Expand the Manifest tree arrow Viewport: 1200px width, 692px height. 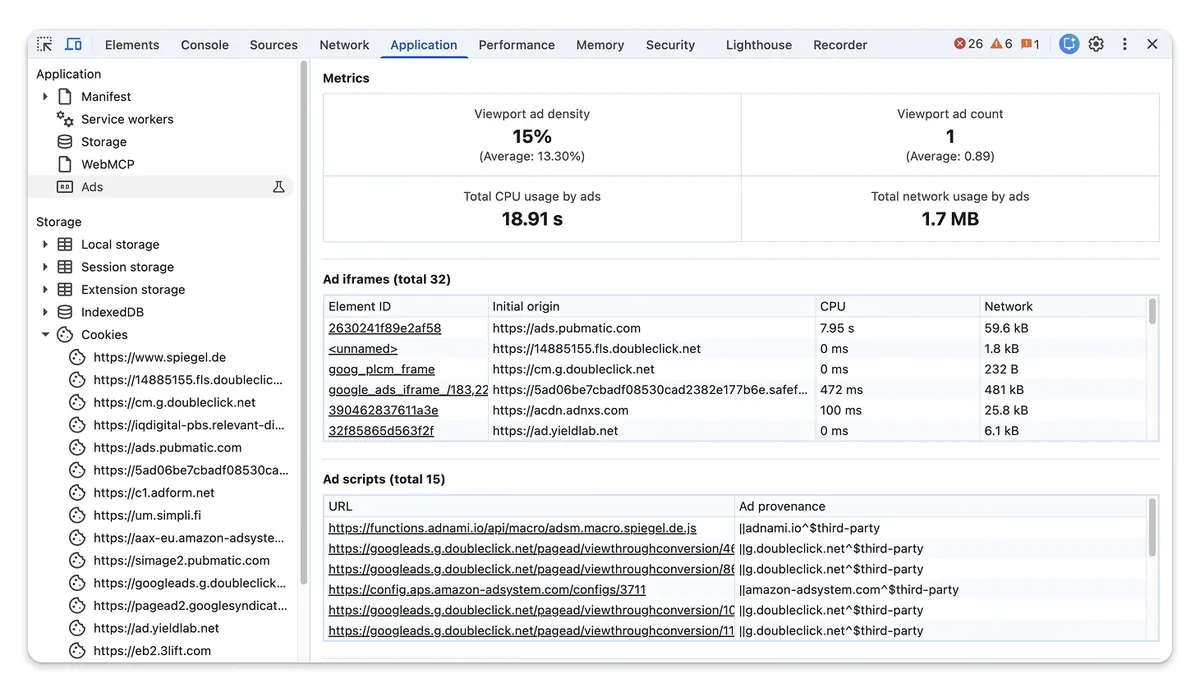click(45, 97)
